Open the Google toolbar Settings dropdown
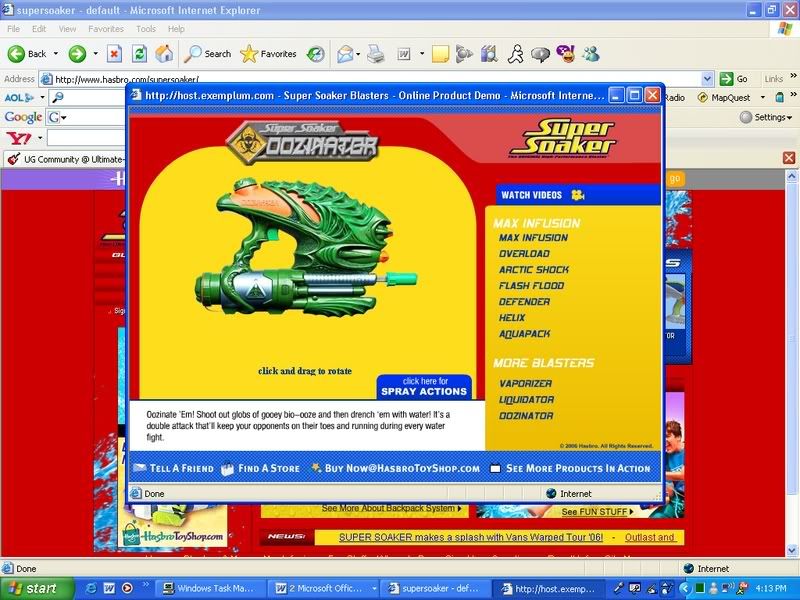 coord(766,117)
